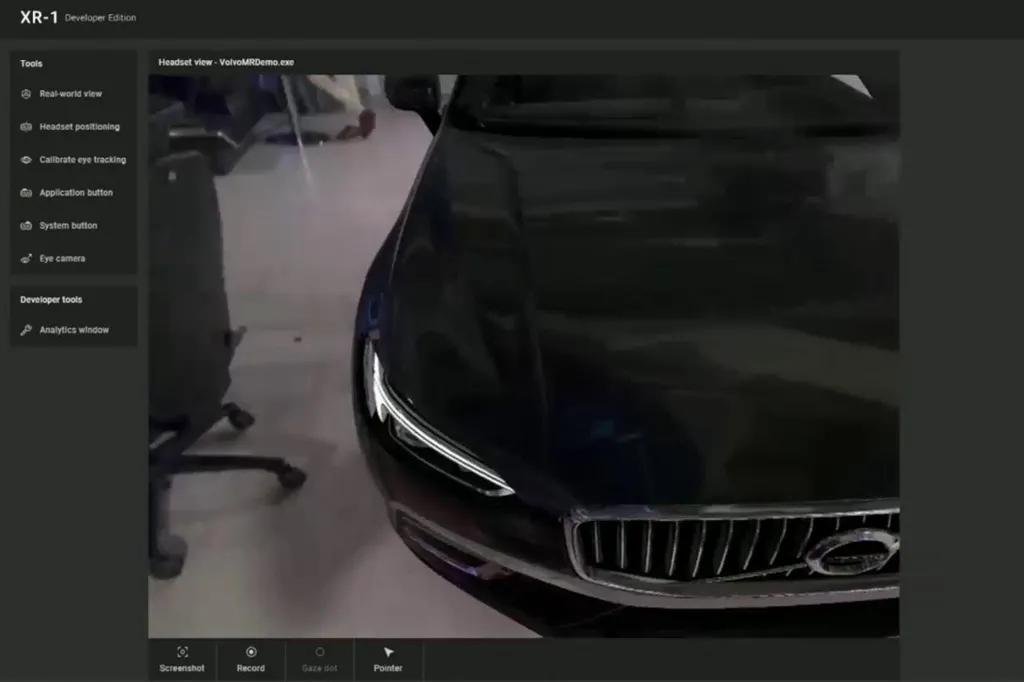This screenshot has width=1024, height=682.
Task: Click the Real-world view icon
Action: (26, 94)
